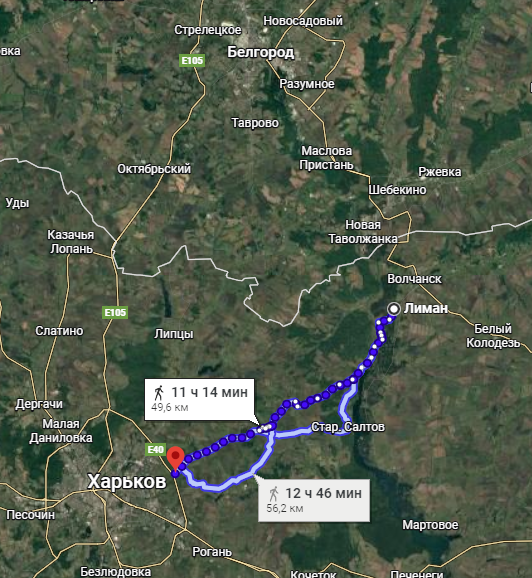This screenshot has height=578, width=532.
Task: Click the 56,2 км distance text
Action: pyautogui.click(x=285, y=508)
